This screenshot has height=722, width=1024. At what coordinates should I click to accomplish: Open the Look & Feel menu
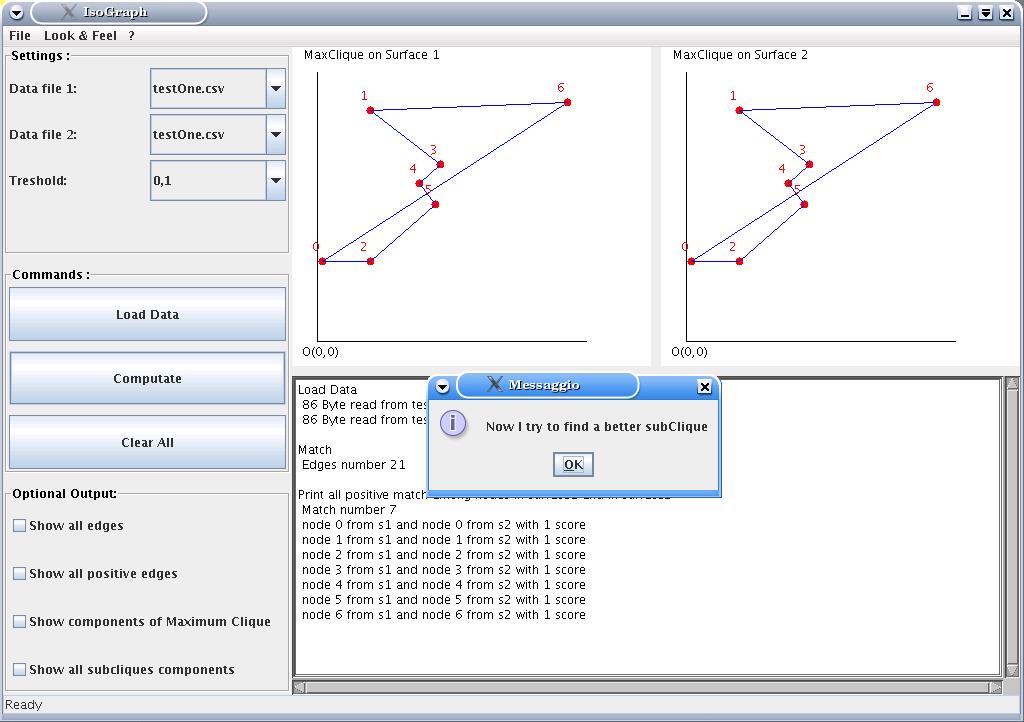click(80, 36)
